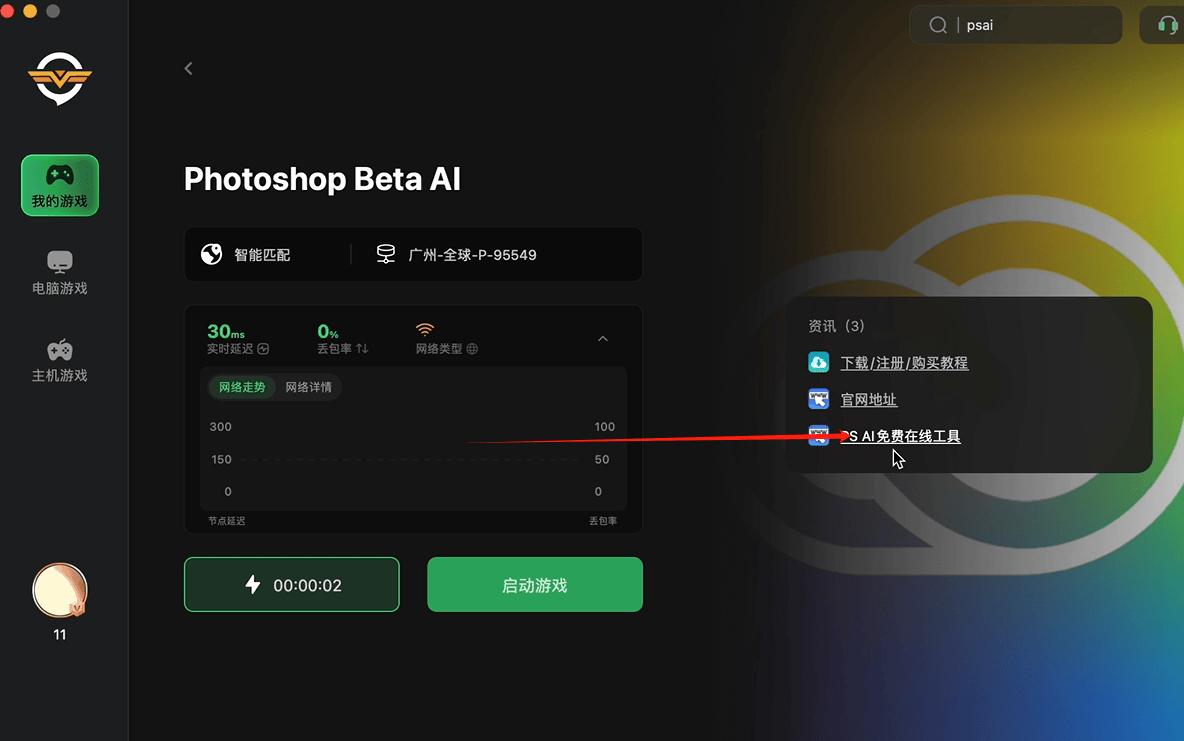
Task: Select the 网络走势 tab
Action: [241, 385]
